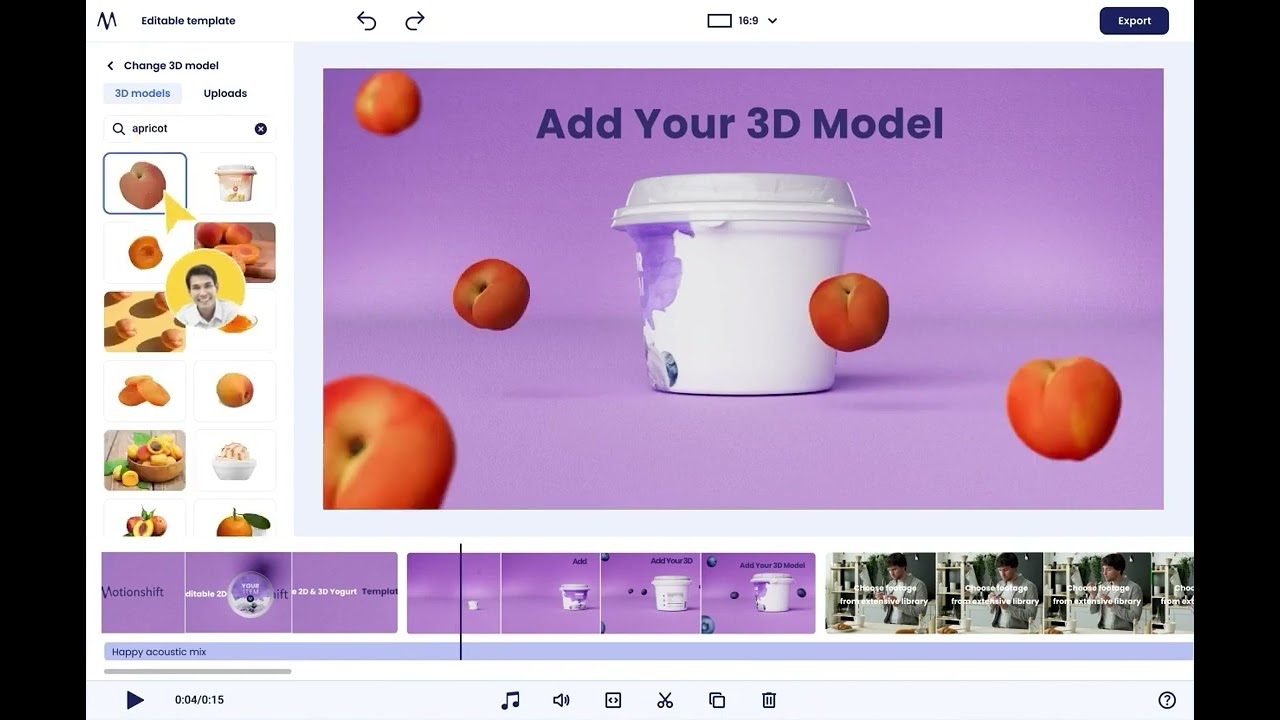Click the 0:04/0:15 time readout
Viewport: 1280px width, 720px height.
pos(199,700)
